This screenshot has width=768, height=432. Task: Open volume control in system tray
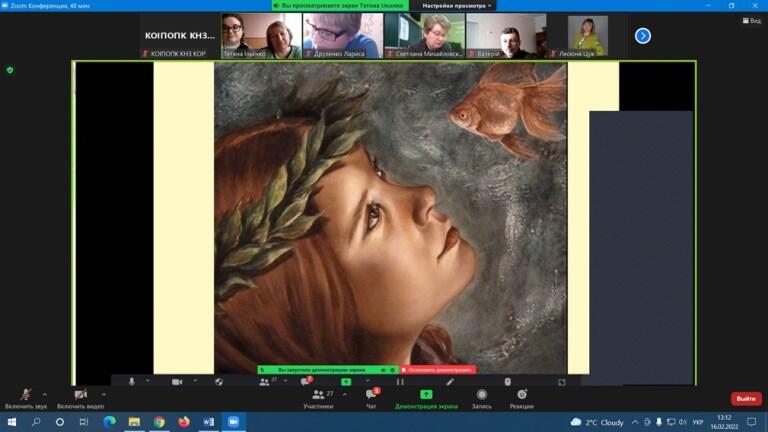(682, 422)
